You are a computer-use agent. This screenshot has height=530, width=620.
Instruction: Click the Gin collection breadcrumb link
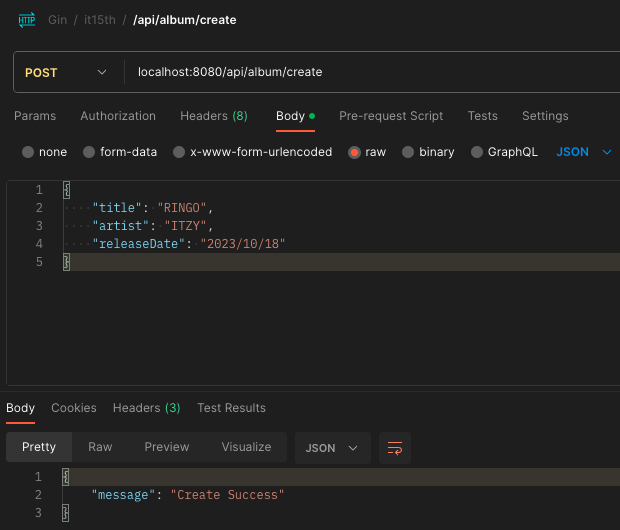(57, 19)
